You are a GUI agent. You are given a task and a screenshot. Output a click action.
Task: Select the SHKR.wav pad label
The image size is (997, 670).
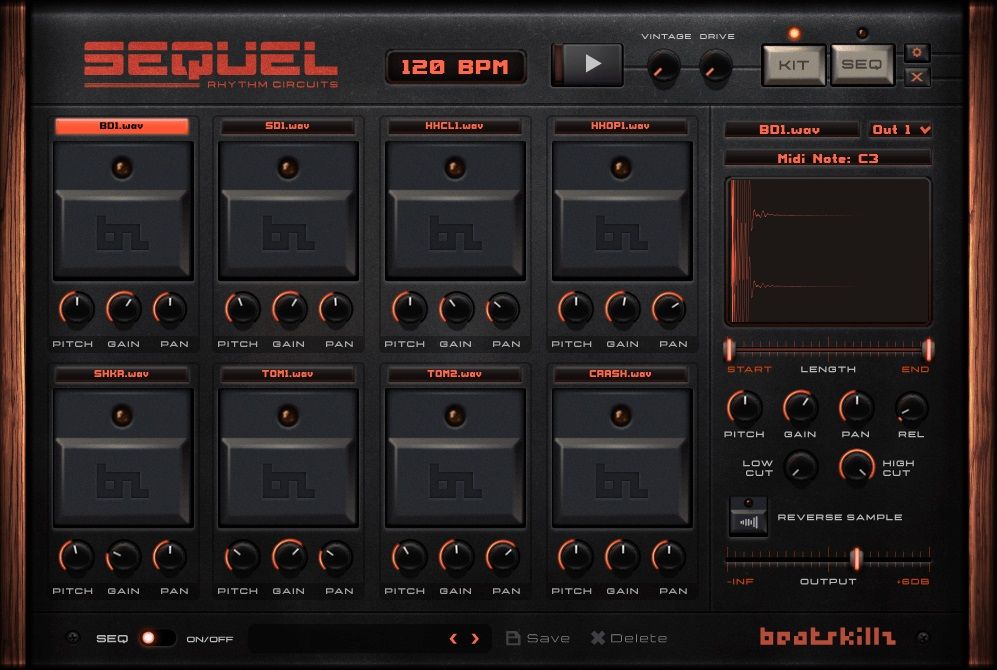coord(121,374)
